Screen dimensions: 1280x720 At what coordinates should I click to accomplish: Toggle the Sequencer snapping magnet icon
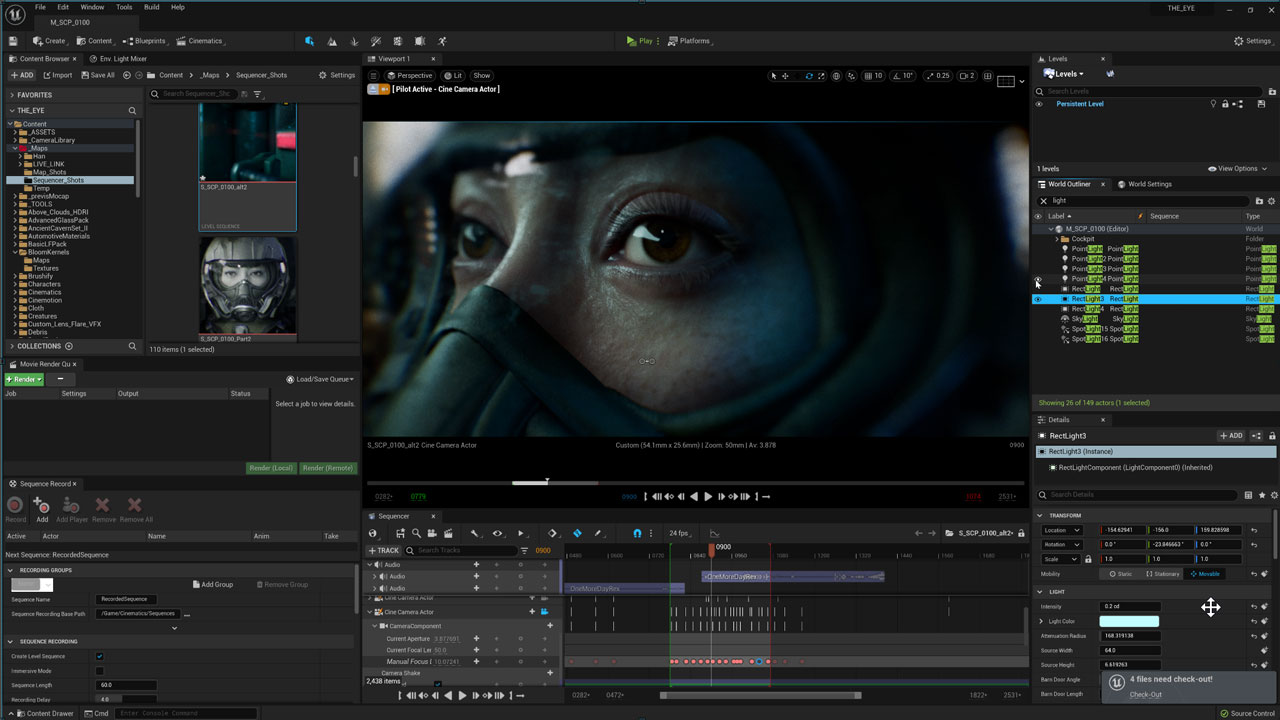(x=637, y=533)
